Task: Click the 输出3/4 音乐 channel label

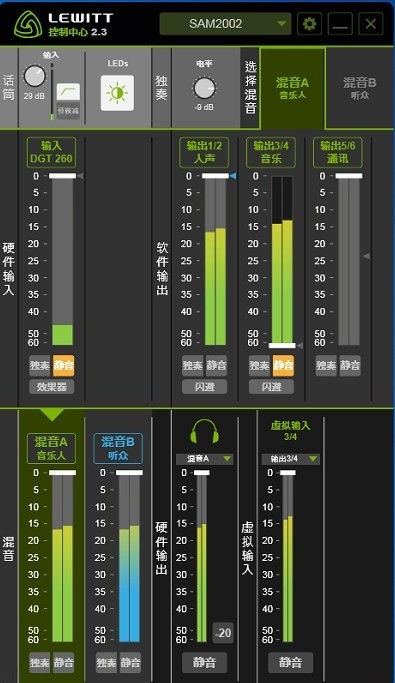Action: pos(271,152)
